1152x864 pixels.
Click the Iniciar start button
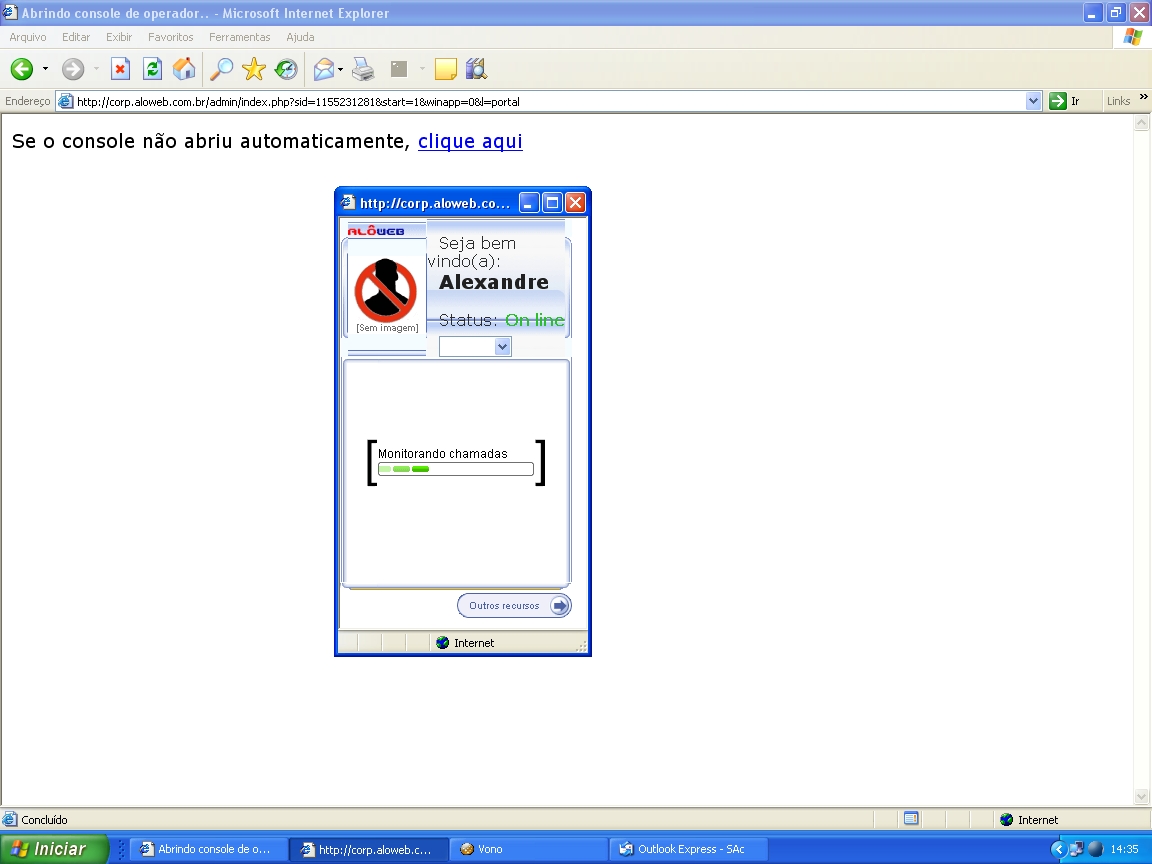click(x=54, y=849)
